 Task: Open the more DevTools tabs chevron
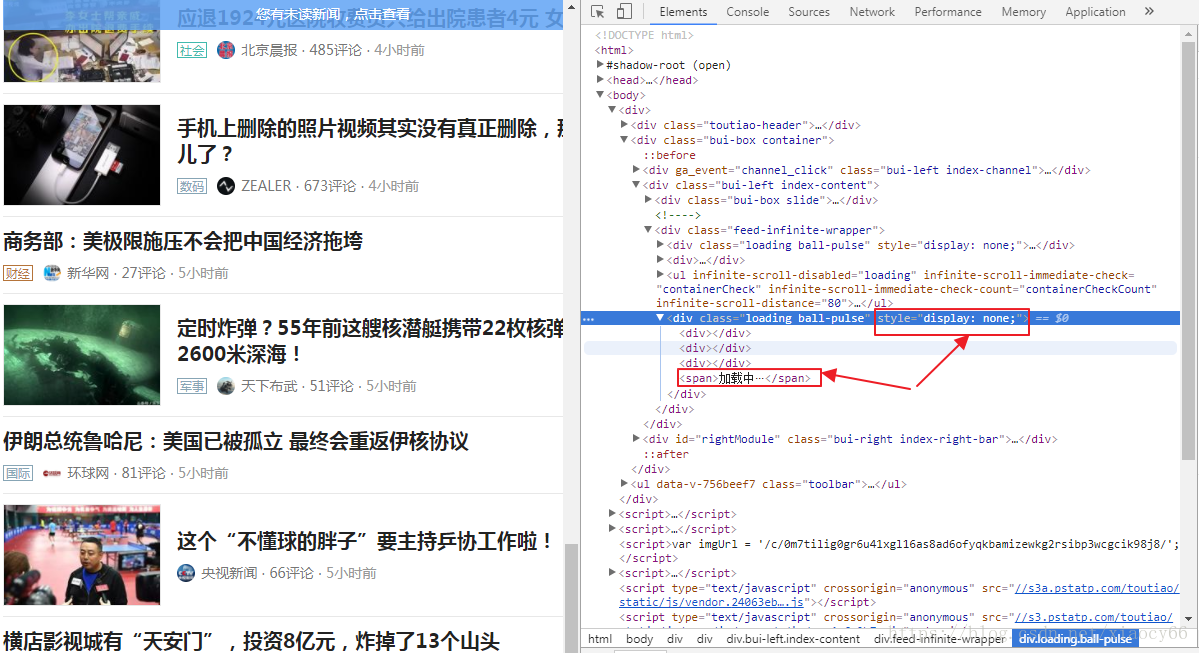(1149, 11)
